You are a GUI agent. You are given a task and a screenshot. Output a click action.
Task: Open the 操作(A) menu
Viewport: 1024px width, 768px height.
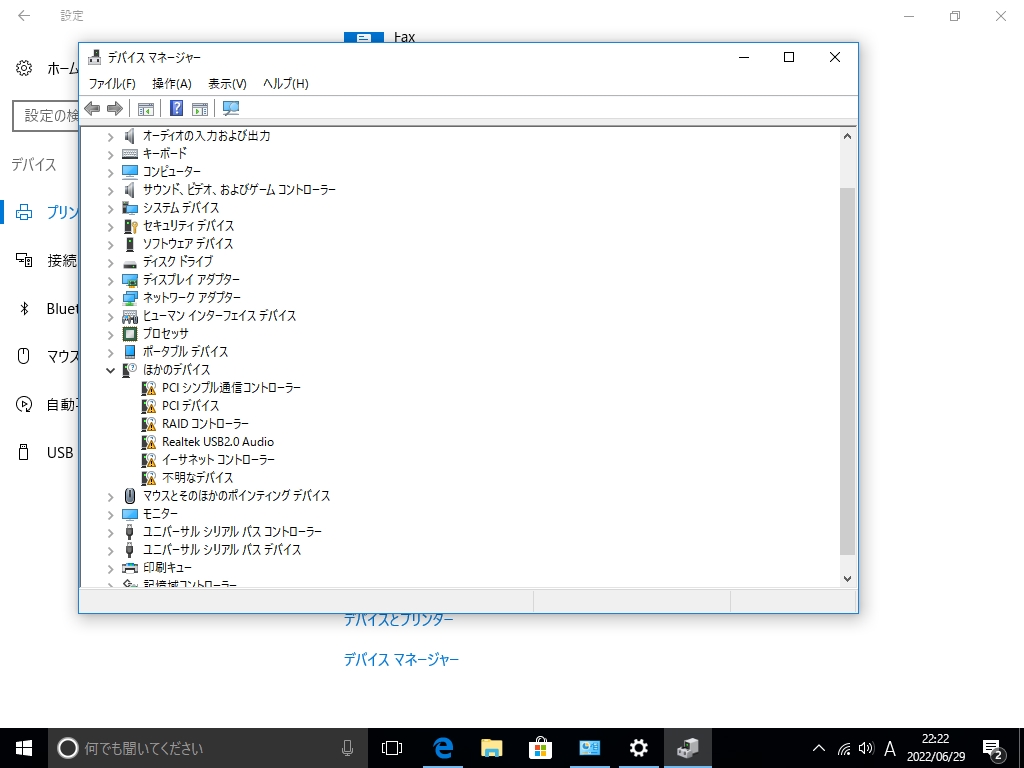[x=172, y=84]
